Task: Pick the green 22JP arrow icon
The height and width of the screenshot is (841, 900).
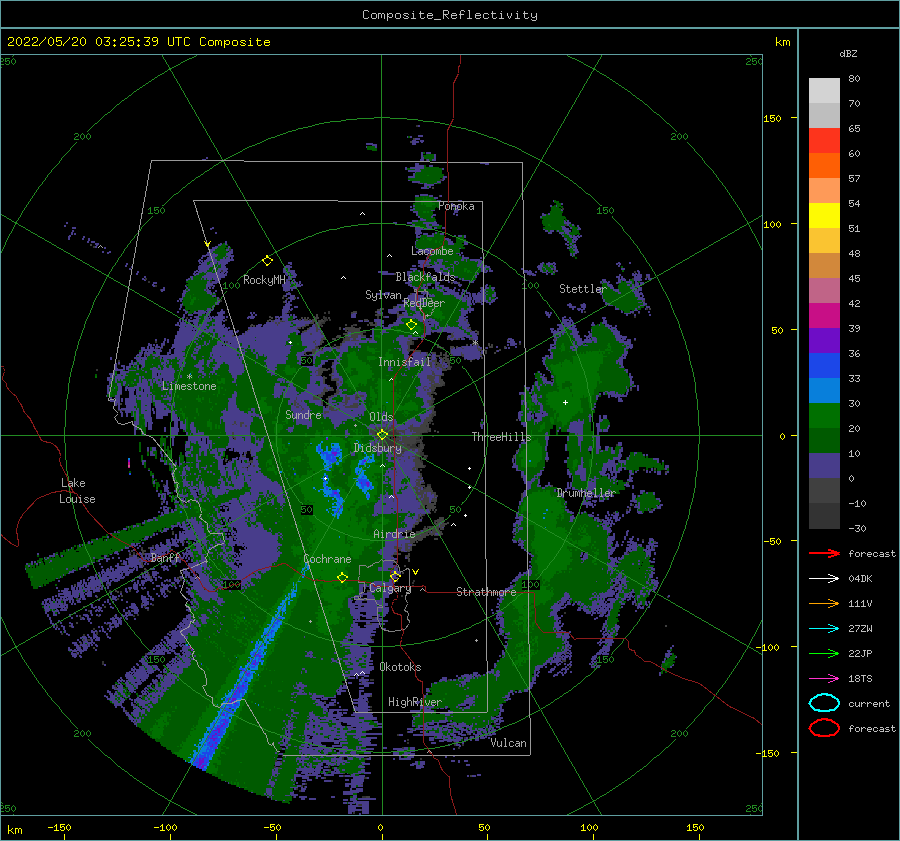Action: (x=824, y=653)
